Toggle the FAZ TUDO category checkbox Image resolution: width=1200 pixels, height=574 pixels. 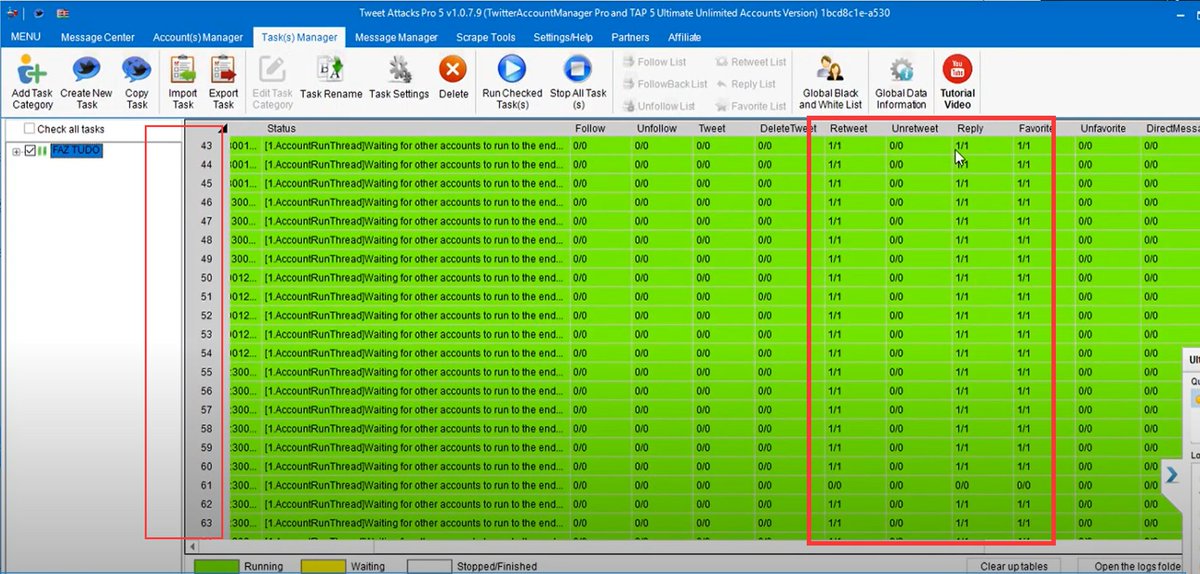[30, 151]
